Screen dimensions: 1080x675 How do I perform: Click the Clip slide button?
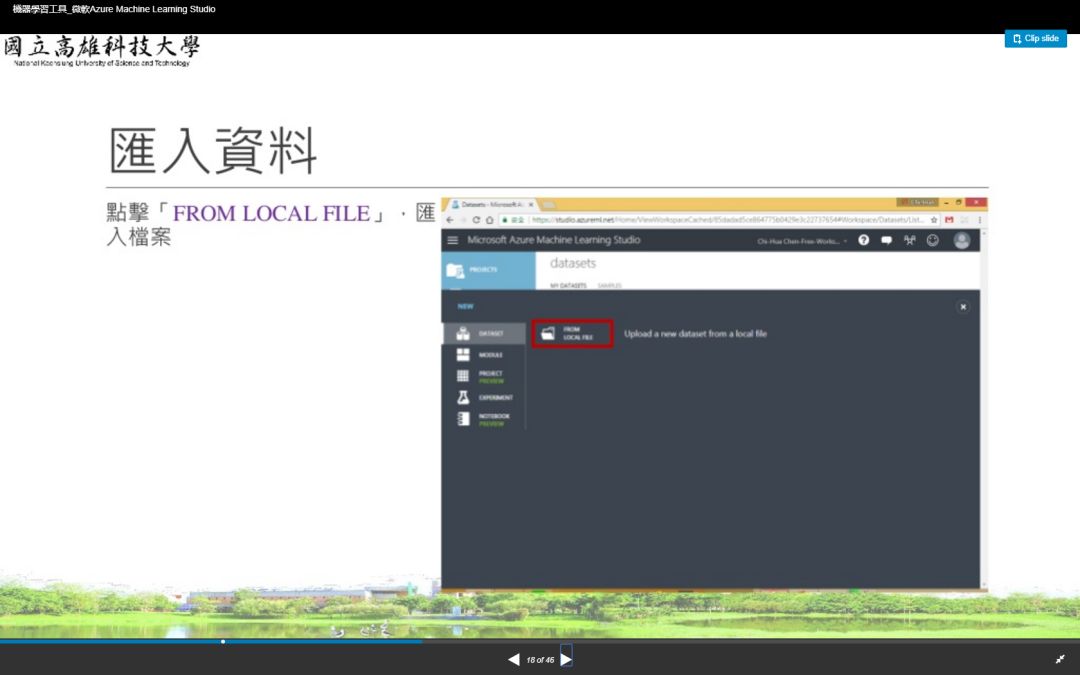point(1035,39)
